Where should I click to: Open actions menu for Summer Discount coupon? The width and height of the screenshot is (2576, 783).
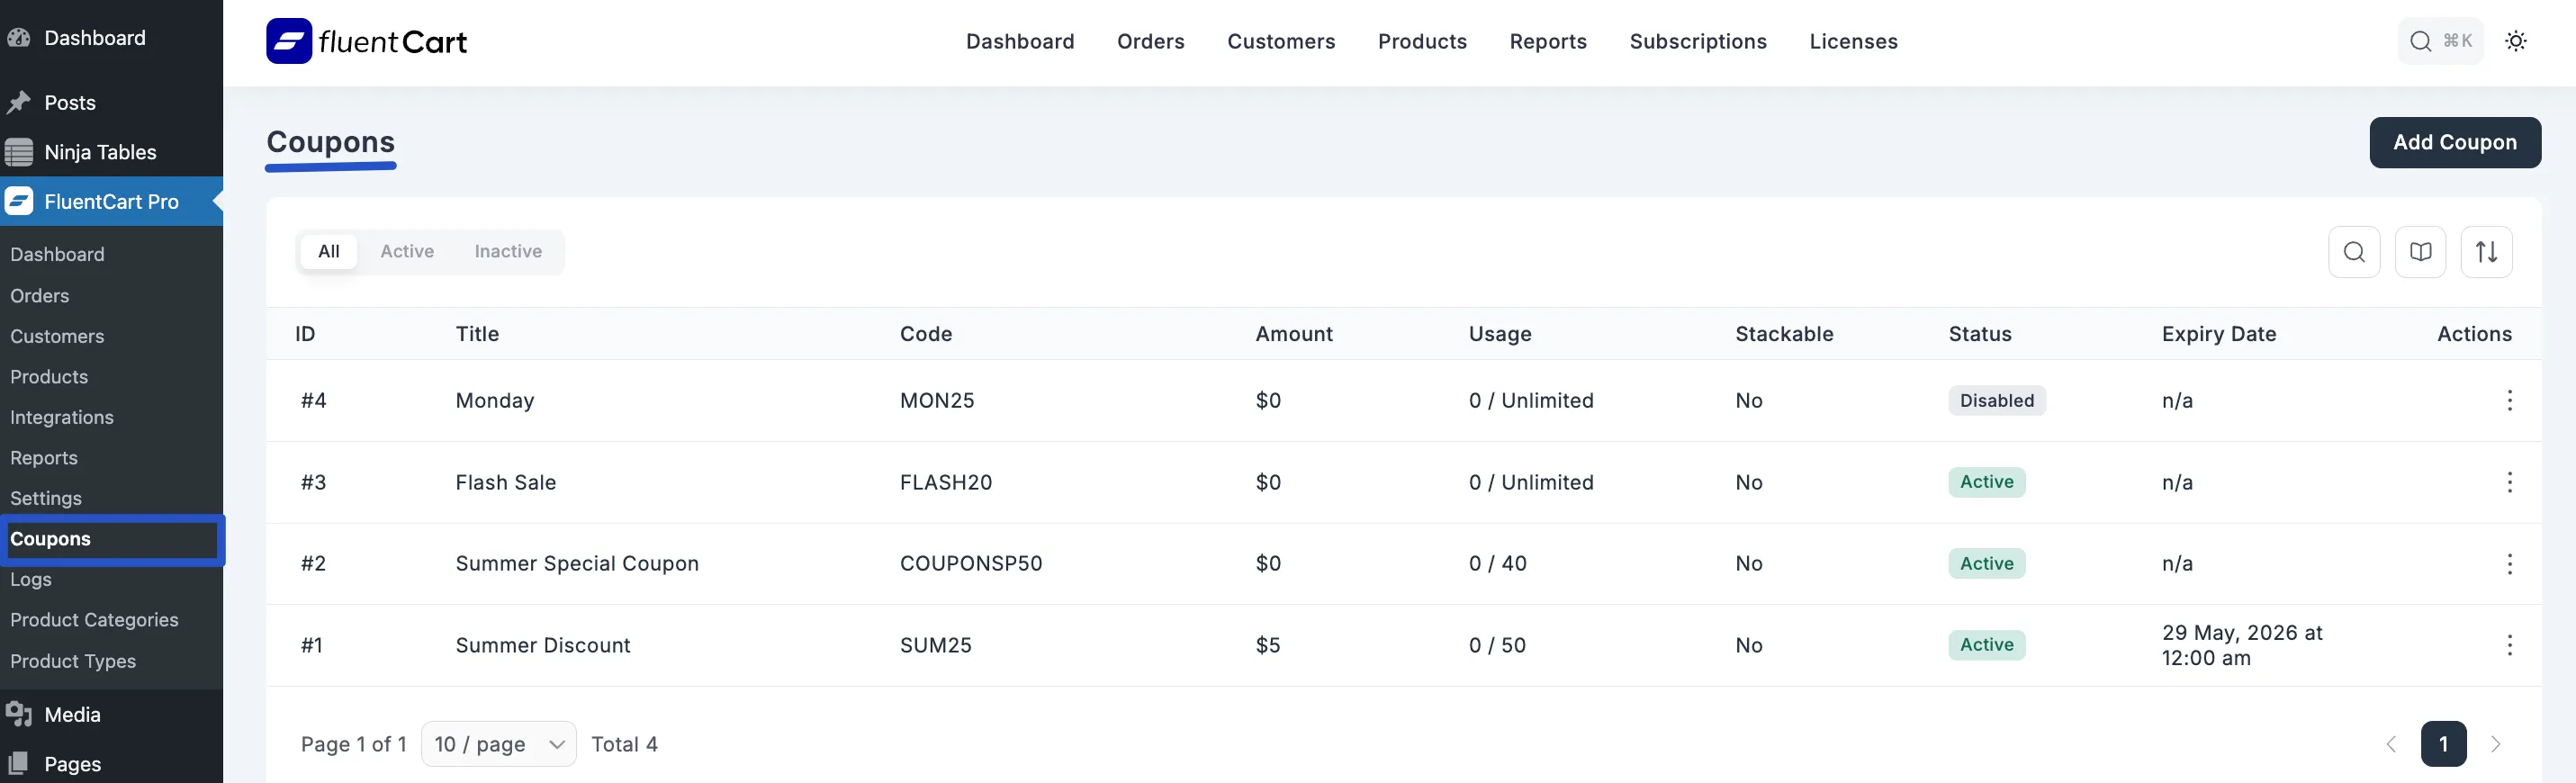pyautogui.click(x=2508, y=646)
